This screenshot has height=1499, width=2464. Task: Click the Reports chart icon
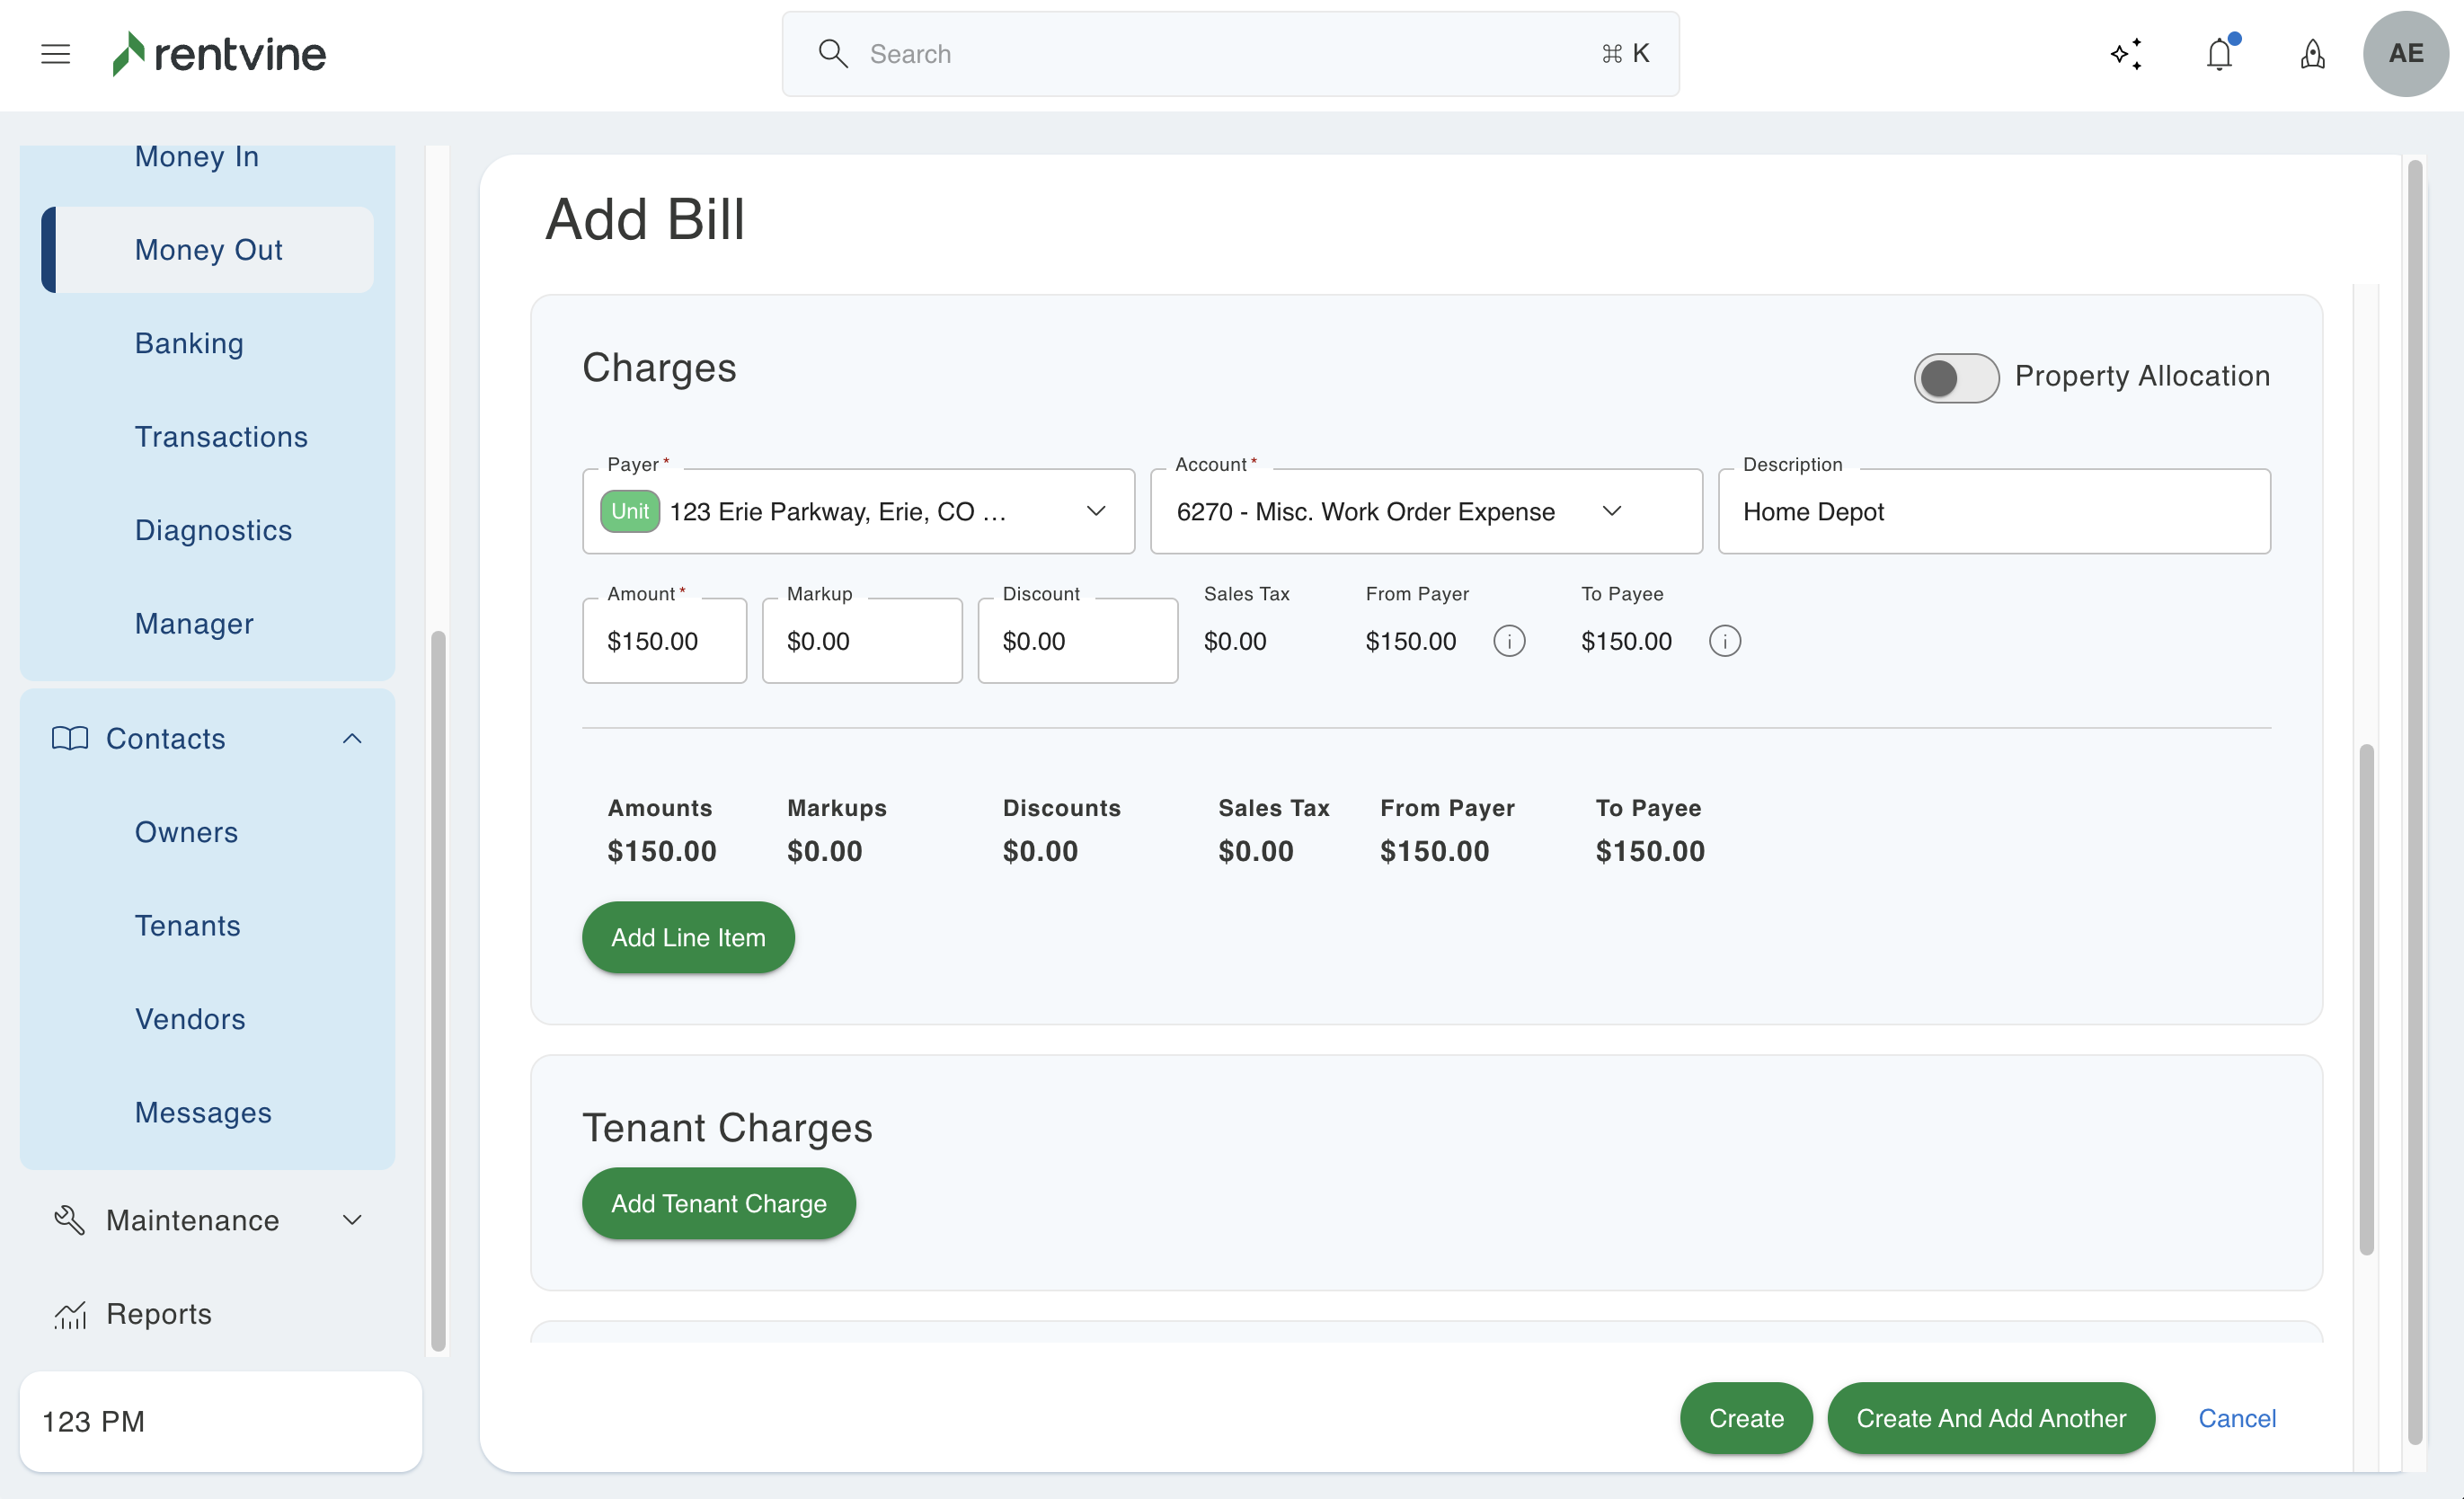point(70,1314)
